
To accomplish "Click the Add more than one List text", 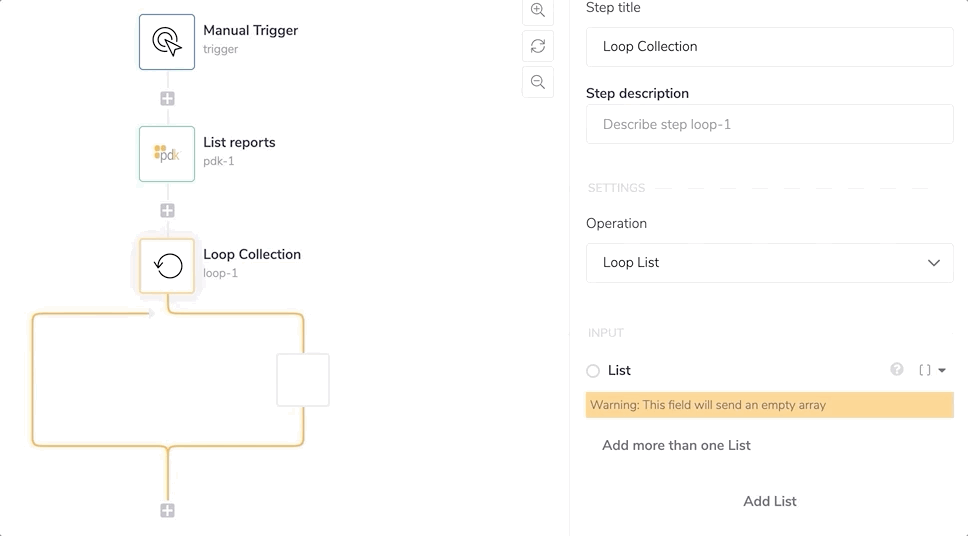I will pos(676,445).
